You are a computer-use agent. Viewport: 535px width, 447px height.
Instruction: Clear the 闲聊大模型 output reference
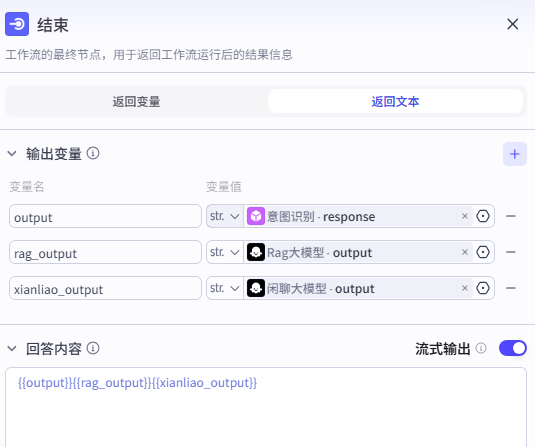pyautogui.click(x=465, y=288)
